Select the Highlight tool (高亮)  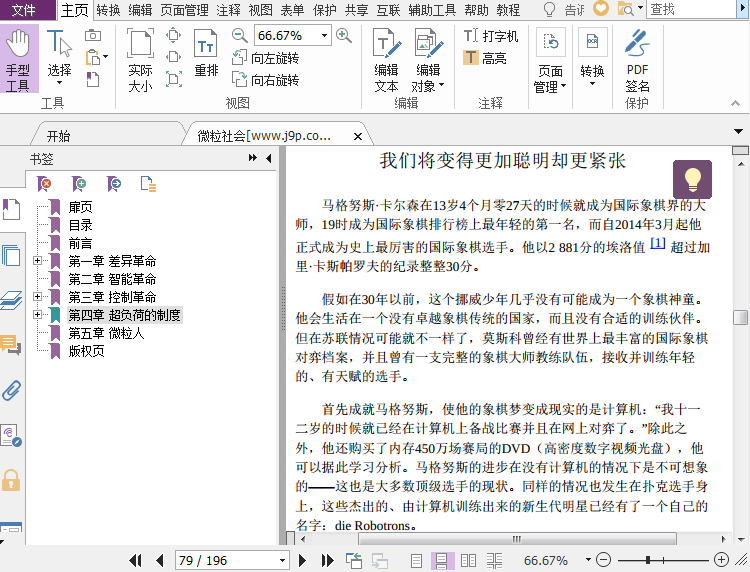pyautogui.click(x=485, y=58)
